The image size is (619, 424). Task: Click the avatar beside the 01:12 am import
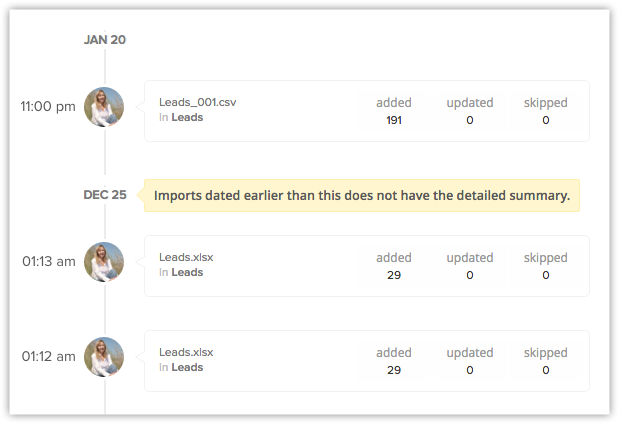pos(104,357)
